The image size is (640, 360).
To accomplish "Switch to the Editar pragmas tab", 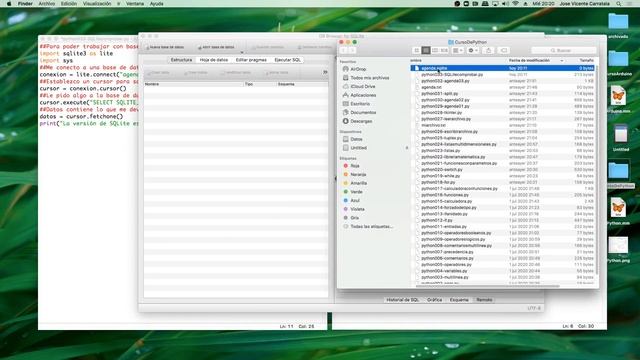I will point(251,60).
